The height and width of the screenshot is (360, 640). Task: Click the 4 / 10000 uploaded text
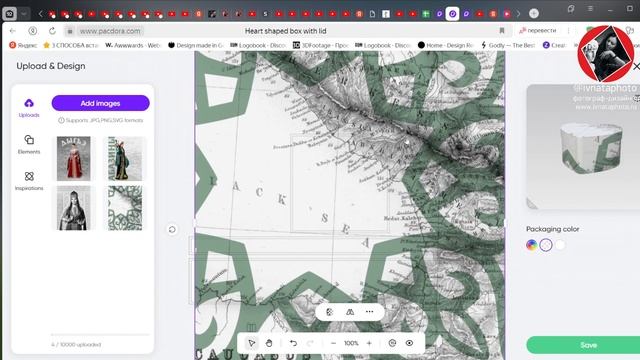[76, 344]
